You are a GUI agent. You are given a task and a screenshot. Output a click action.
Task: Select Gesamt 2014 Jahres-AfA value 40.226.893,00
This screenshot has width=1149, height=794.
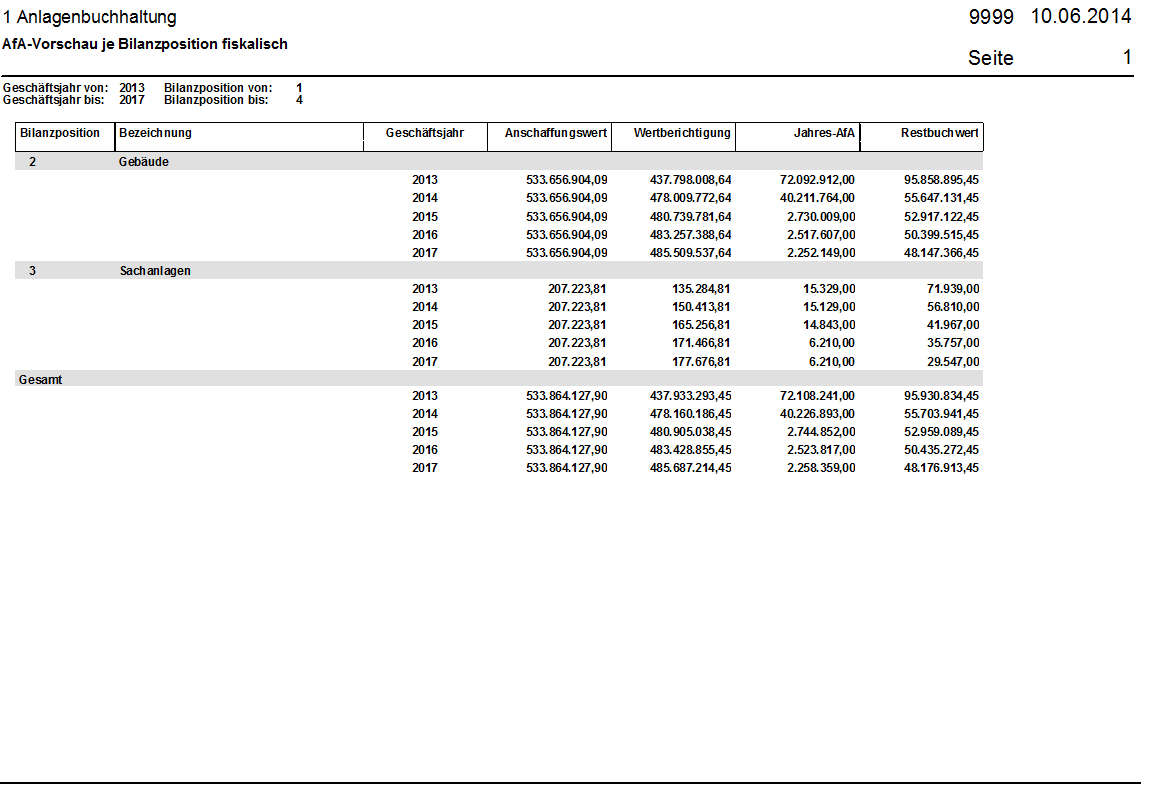tap(817, 414)
